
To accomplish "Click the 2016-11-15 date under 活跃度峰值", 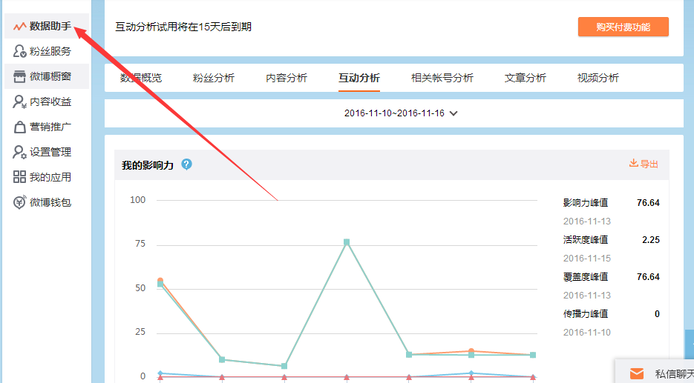I will pos(587,258).
